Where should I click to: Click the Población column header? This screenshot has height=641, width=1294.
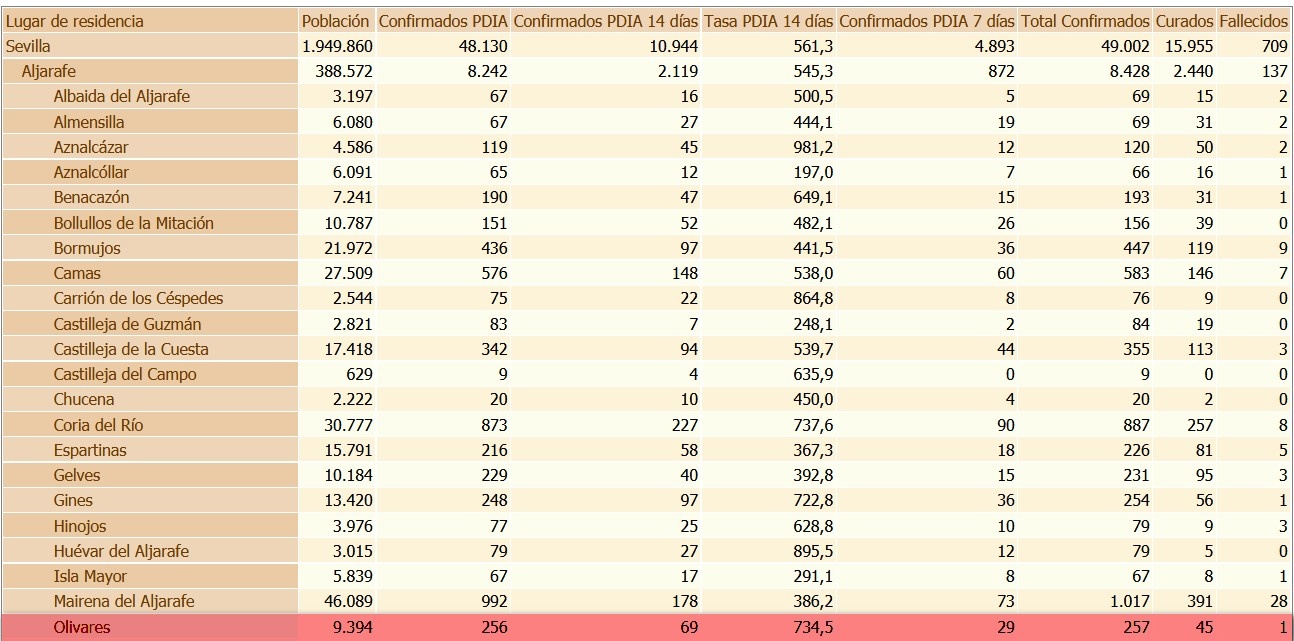(336, 21)
